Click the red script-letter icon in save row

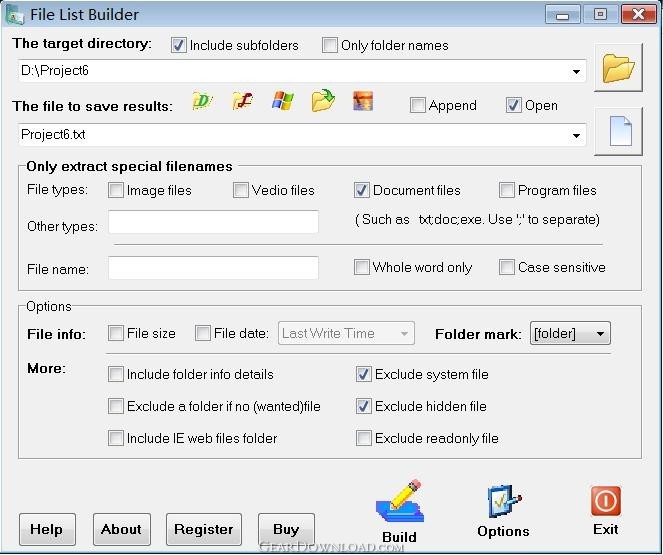pyautogui.click(x=242, y=102)
